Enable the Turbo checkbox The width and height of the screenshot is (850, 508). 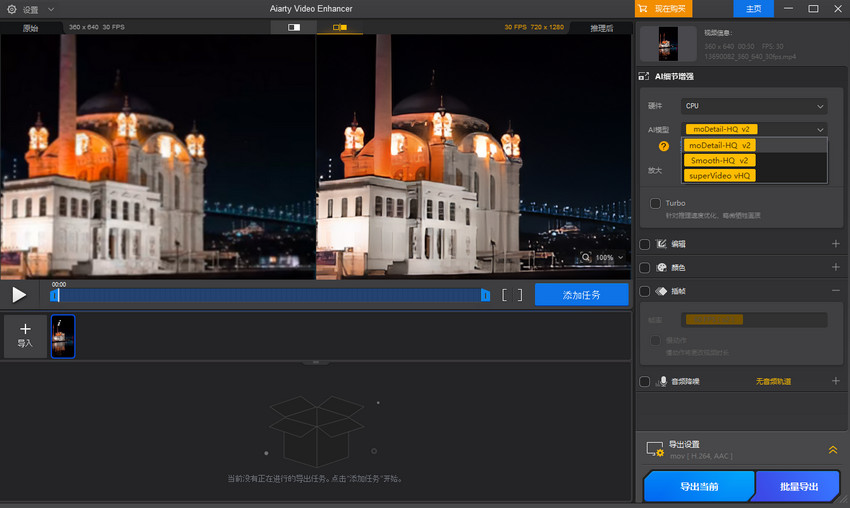coord(655,203)
